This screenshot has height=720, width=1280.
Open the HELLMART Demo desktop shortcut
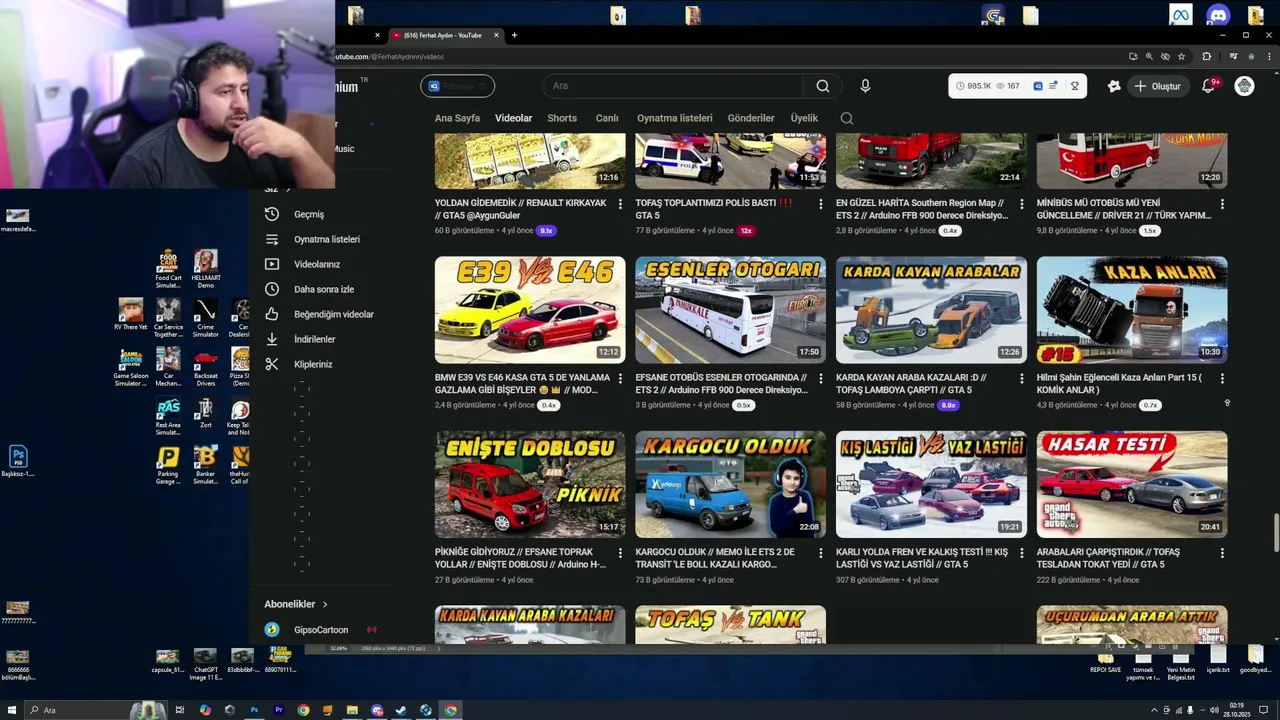[205, 267]
